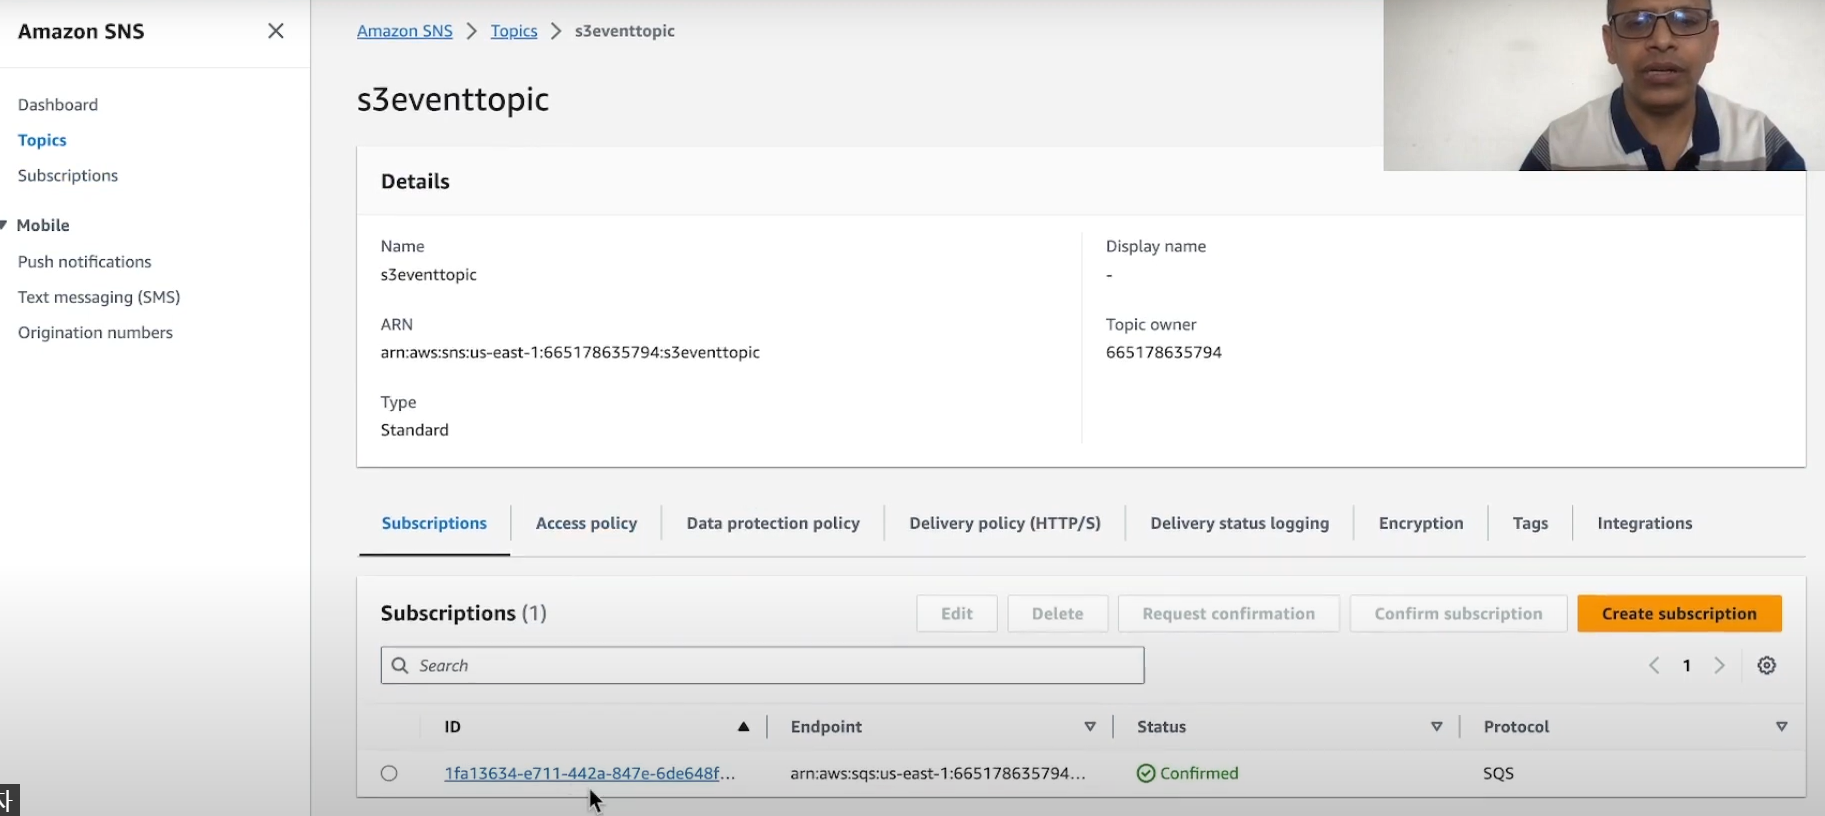
Task: Click the ID column header
Action: 453,727
